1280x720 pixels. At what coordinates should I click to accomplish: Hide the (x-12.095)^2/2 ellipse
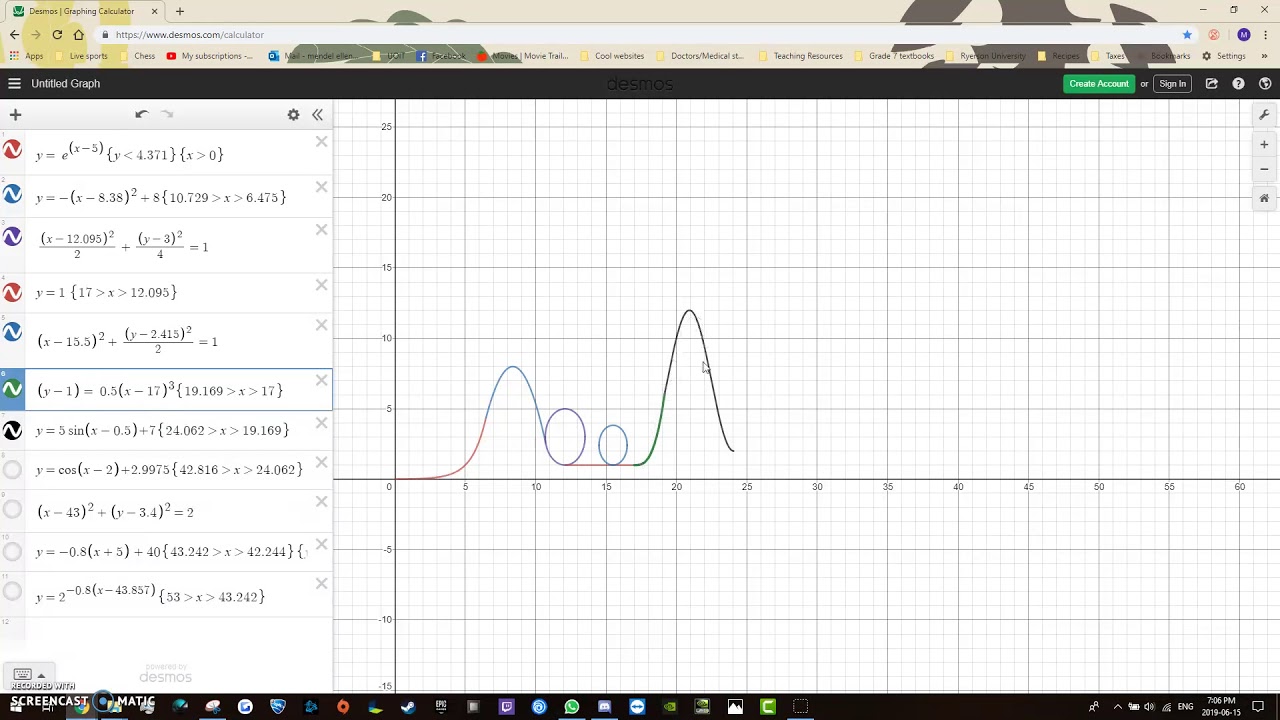click(12, 237)
